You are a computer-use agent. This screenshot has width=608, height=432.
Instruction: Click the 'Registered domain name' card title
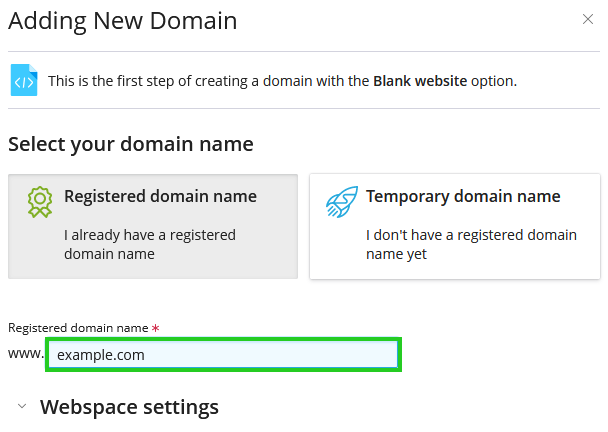tap(160, 197)
